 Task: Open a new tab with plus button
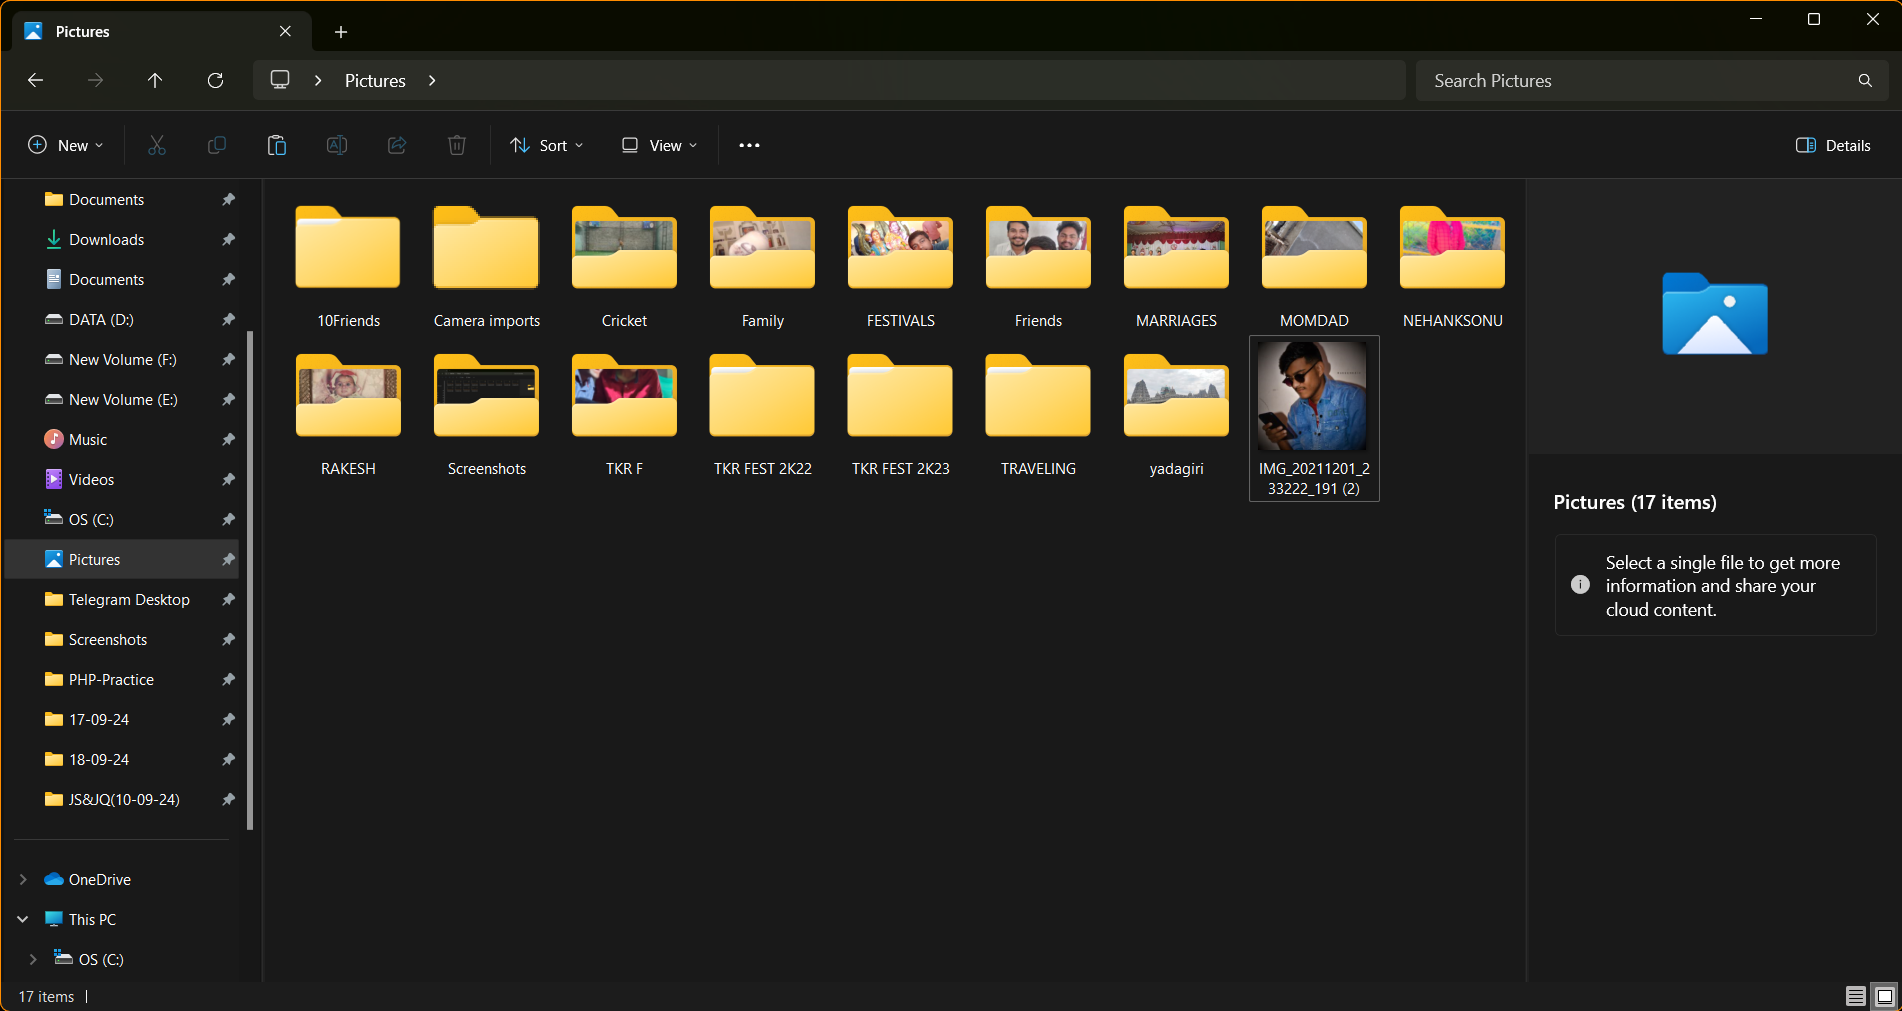341,32
